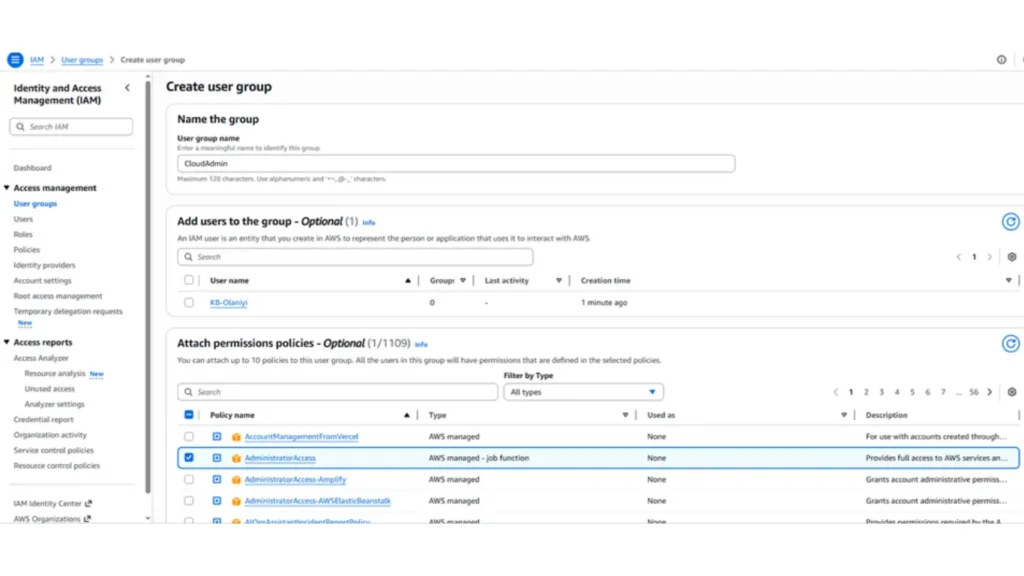Refresh the users list in Add users section
The width and height of the screenshot is (1024, 576).
[x=1010, y=222]
